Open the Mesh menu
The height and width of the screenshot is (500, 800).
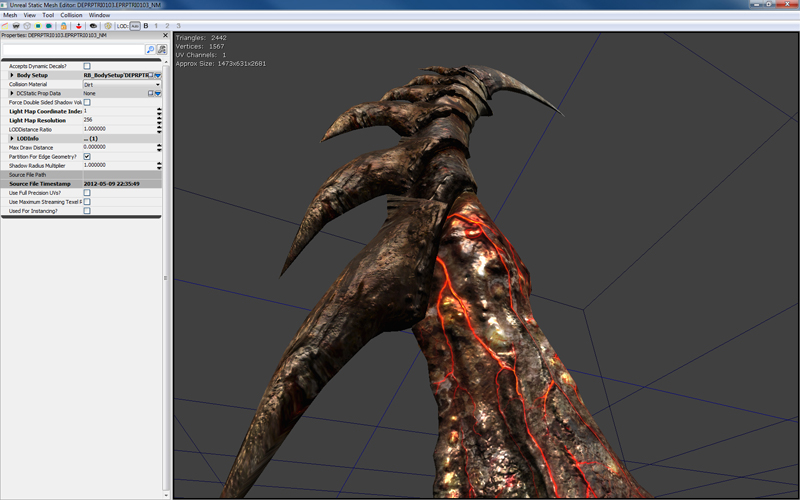point(10,15)
